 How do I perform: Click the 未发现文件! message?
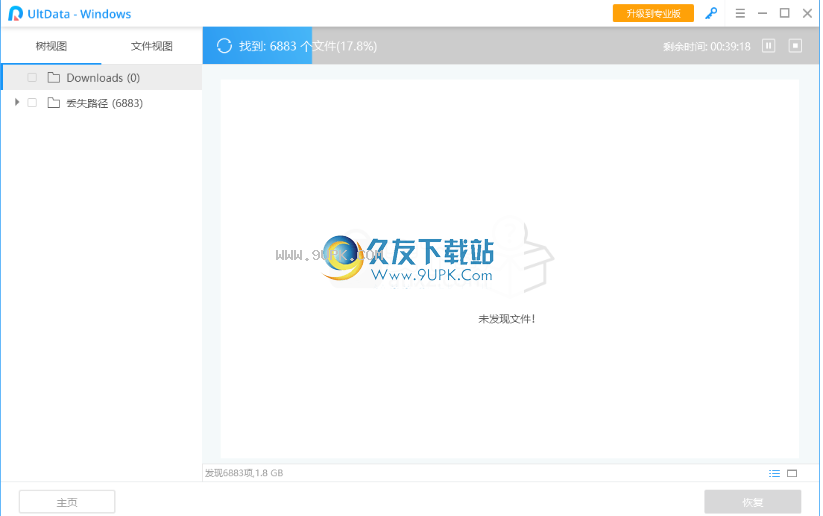(x=507, y=319)
